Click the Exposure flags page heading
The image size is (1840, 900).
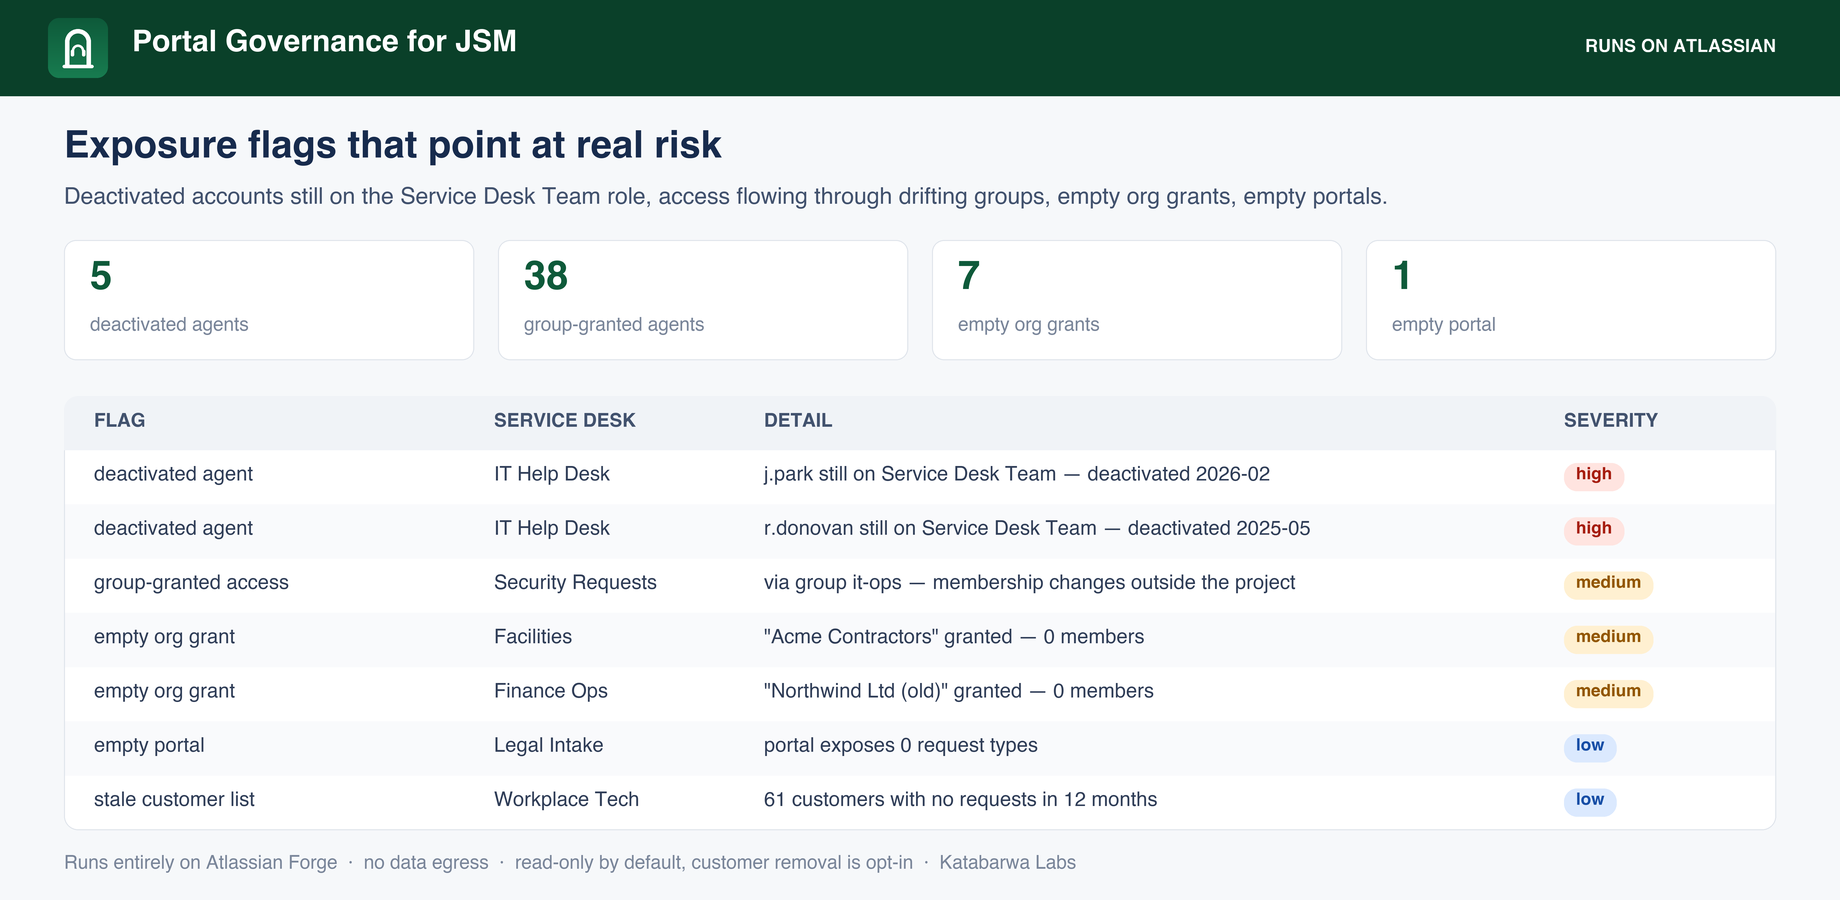tap(393, 146)
